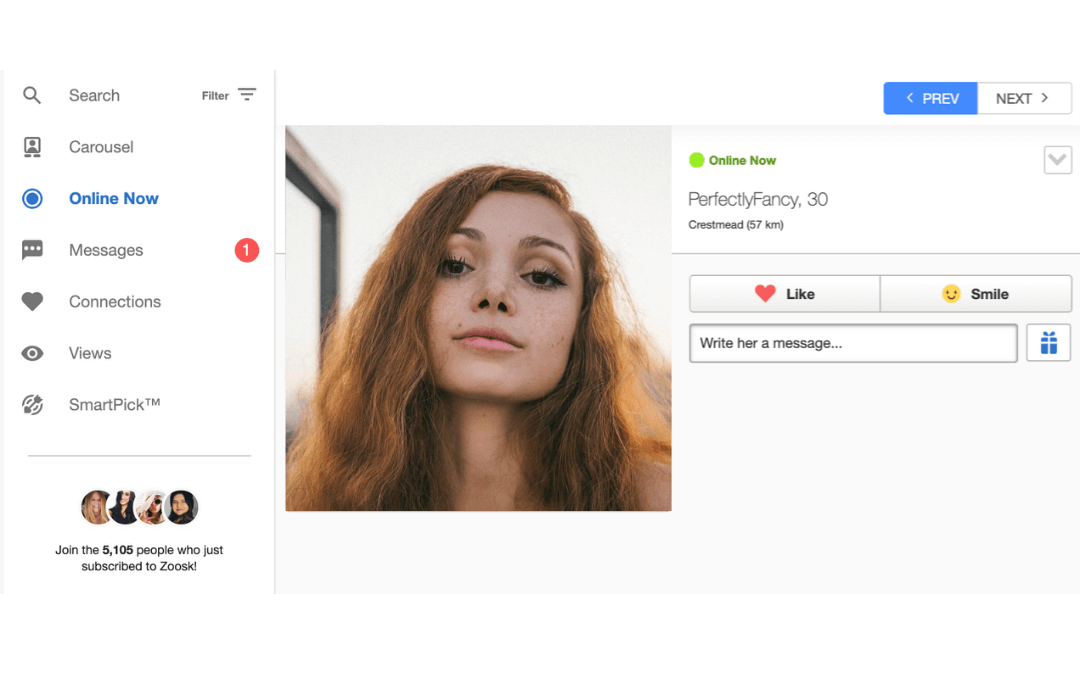Image resolution: width=1080 pixels, height=700 pixels.
Task: Click the SmartPick sidebar icon
Action: (32, 405)
